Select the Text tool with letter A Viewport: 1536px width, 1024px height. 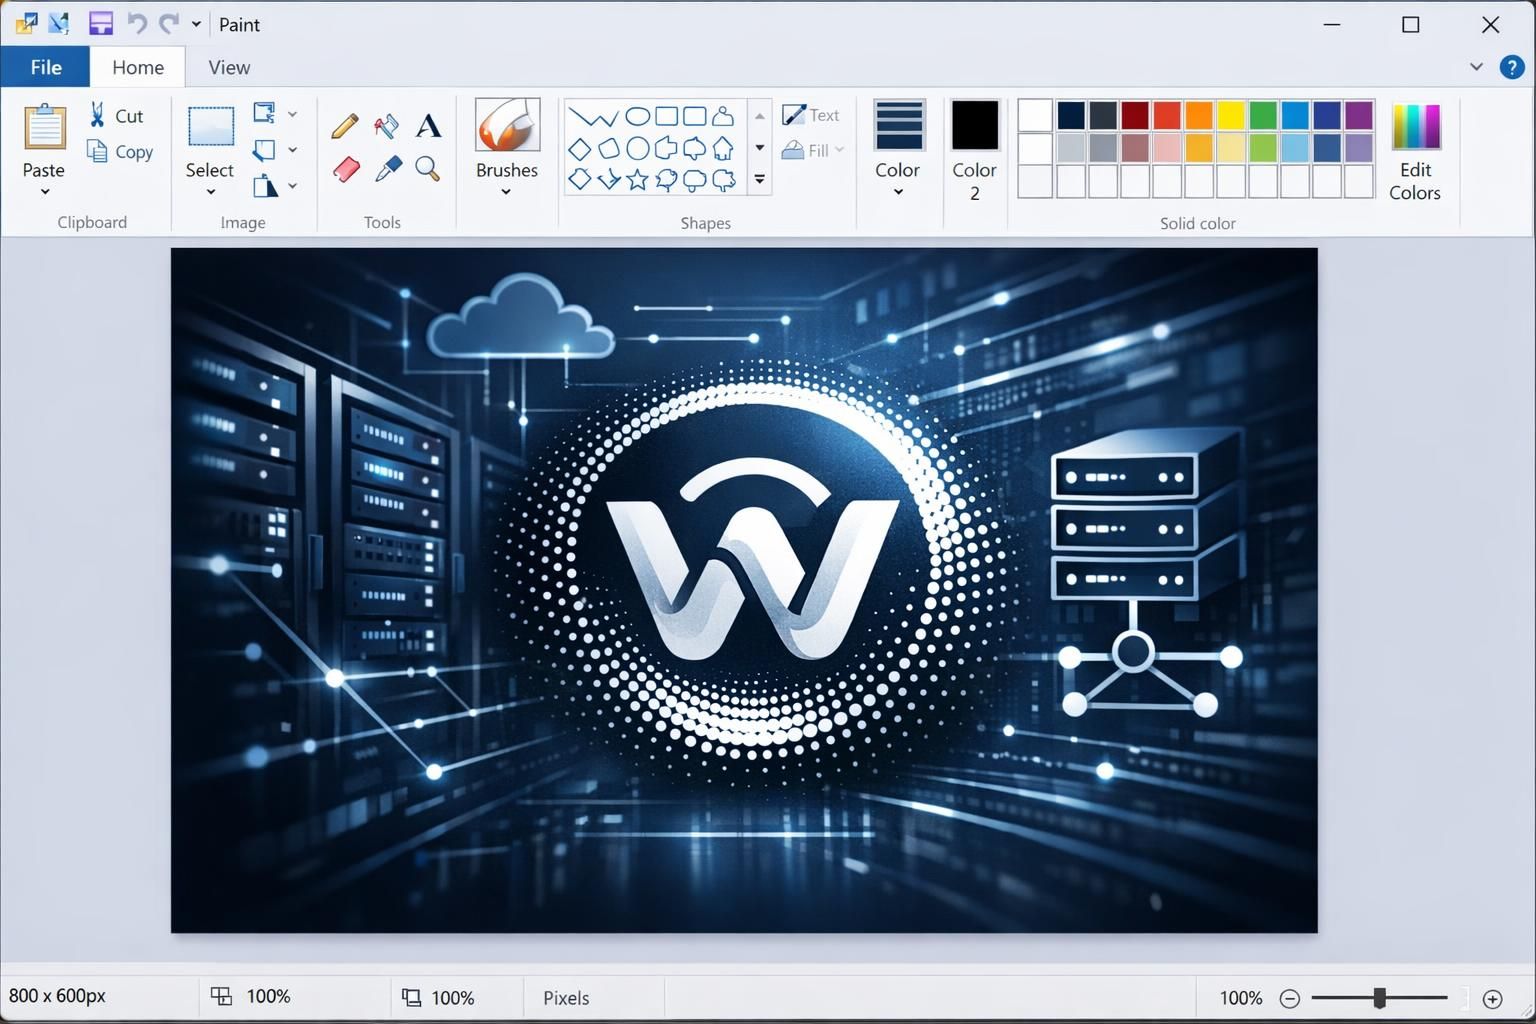(x=428, y=126)
